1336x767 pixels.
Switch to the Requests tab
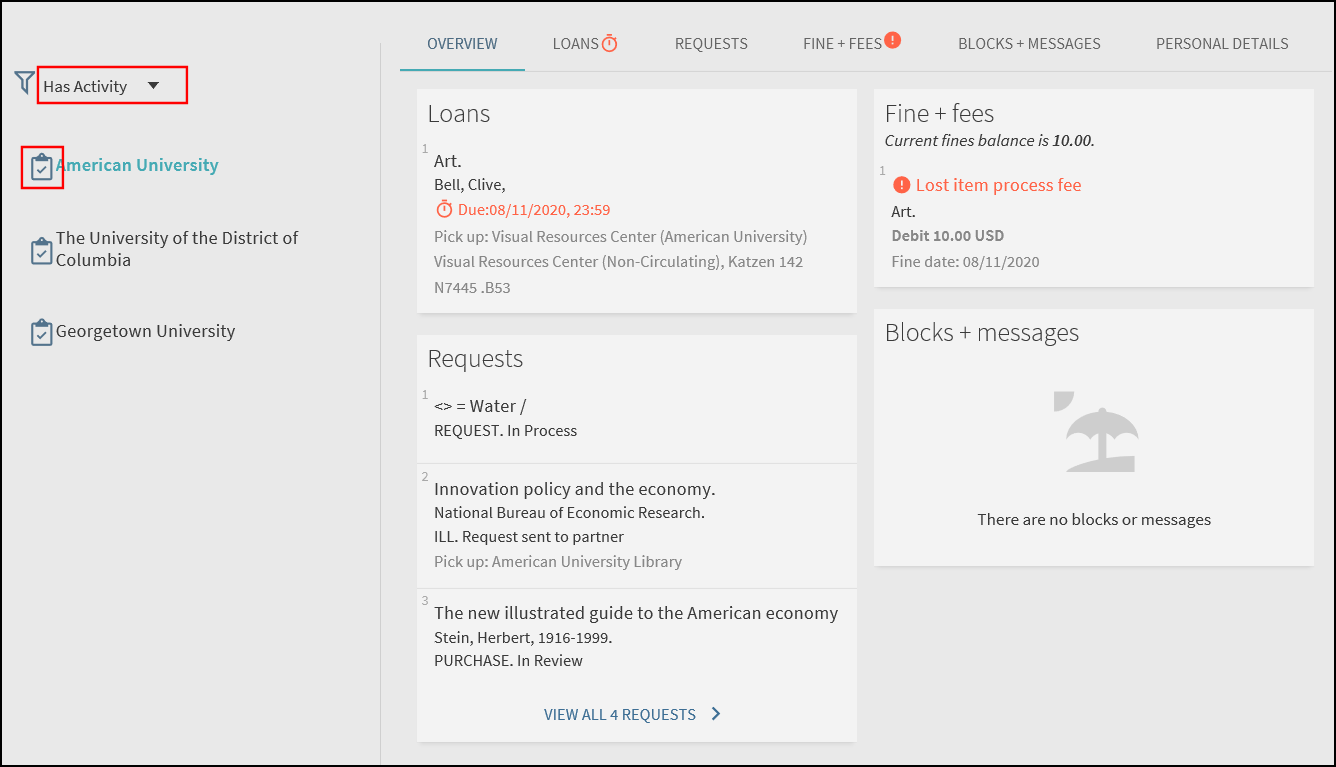coord(711,44)
